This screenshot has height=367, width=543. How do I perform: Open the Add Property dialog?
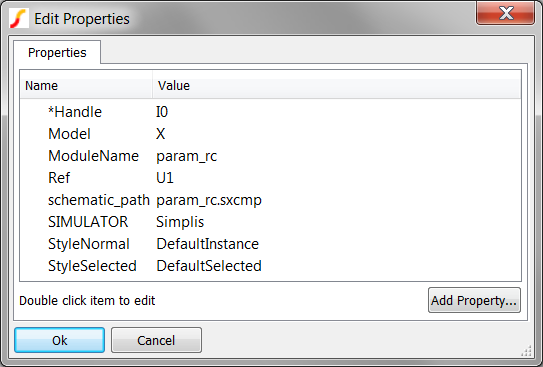474,300
